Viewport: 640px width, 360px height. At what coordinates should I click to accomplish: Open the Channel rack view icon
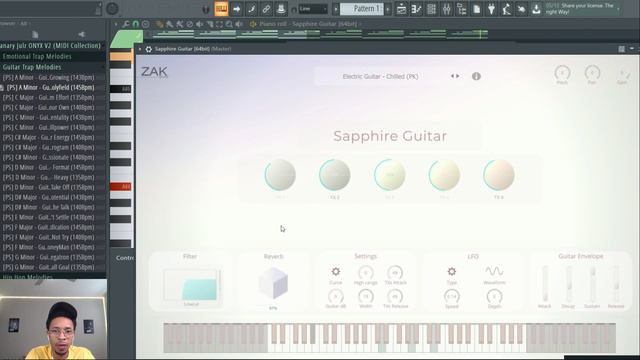[x=431, y=9]
